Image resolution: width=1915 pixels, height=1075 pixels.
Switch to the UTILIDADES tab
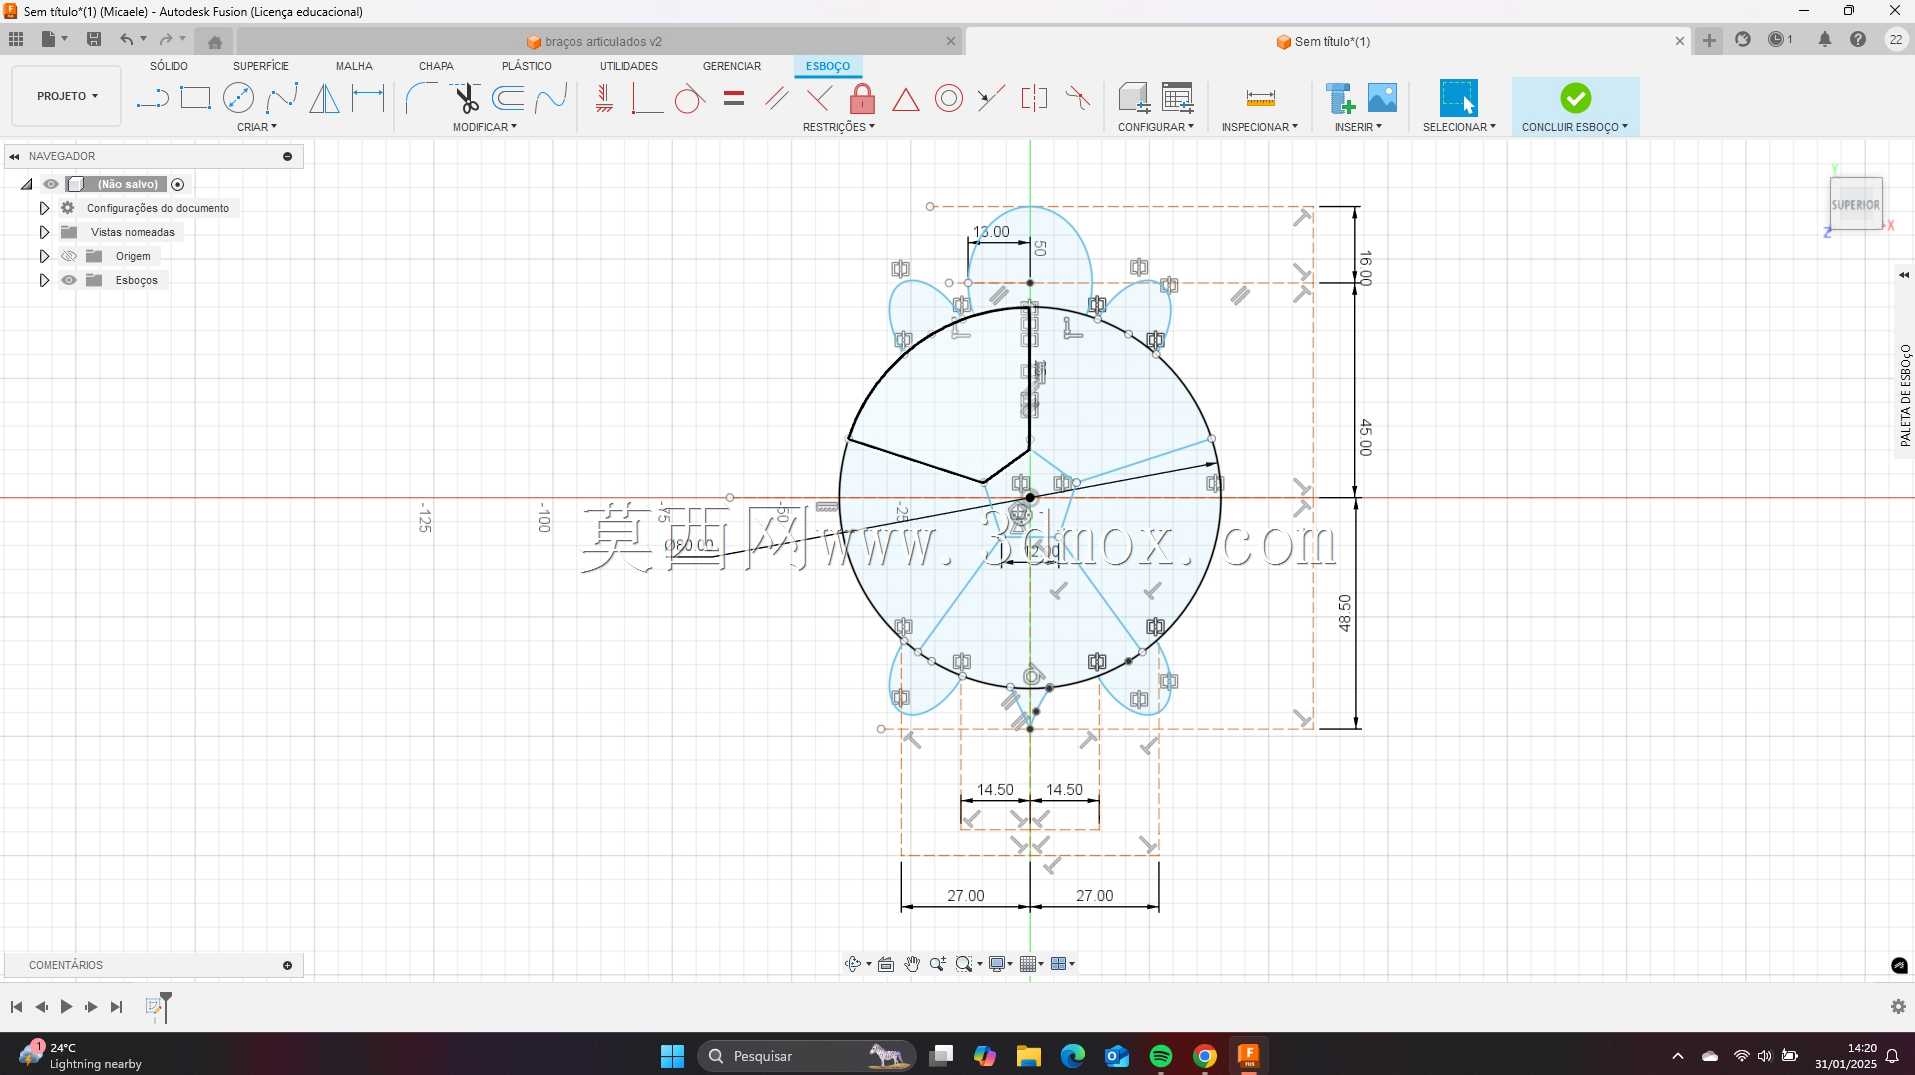click(629, 66)
